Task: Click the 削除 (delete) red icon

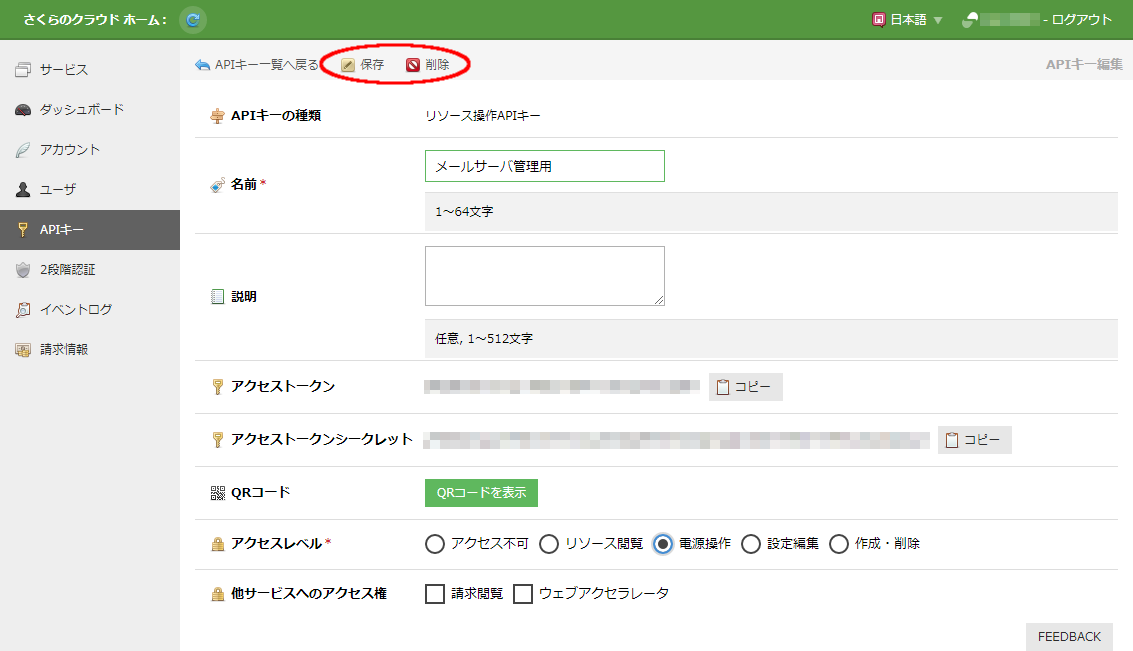Action: (413, 65)
